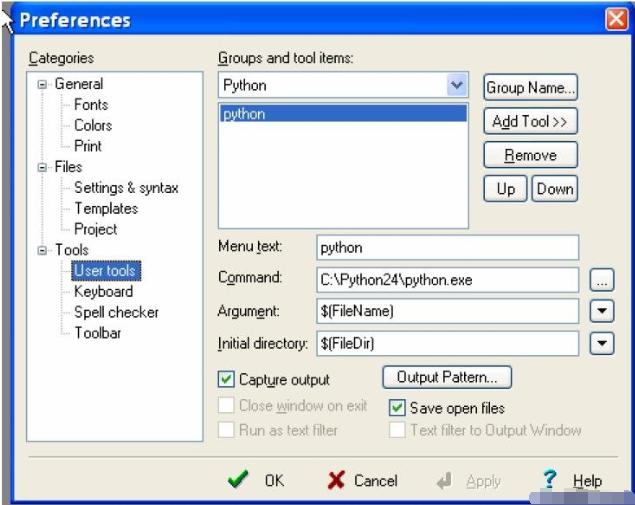Image resolution: width=635 pixels, height=505 pixels.
Task: Open the Python group dropdown
Action: click(x=457, y=85)
